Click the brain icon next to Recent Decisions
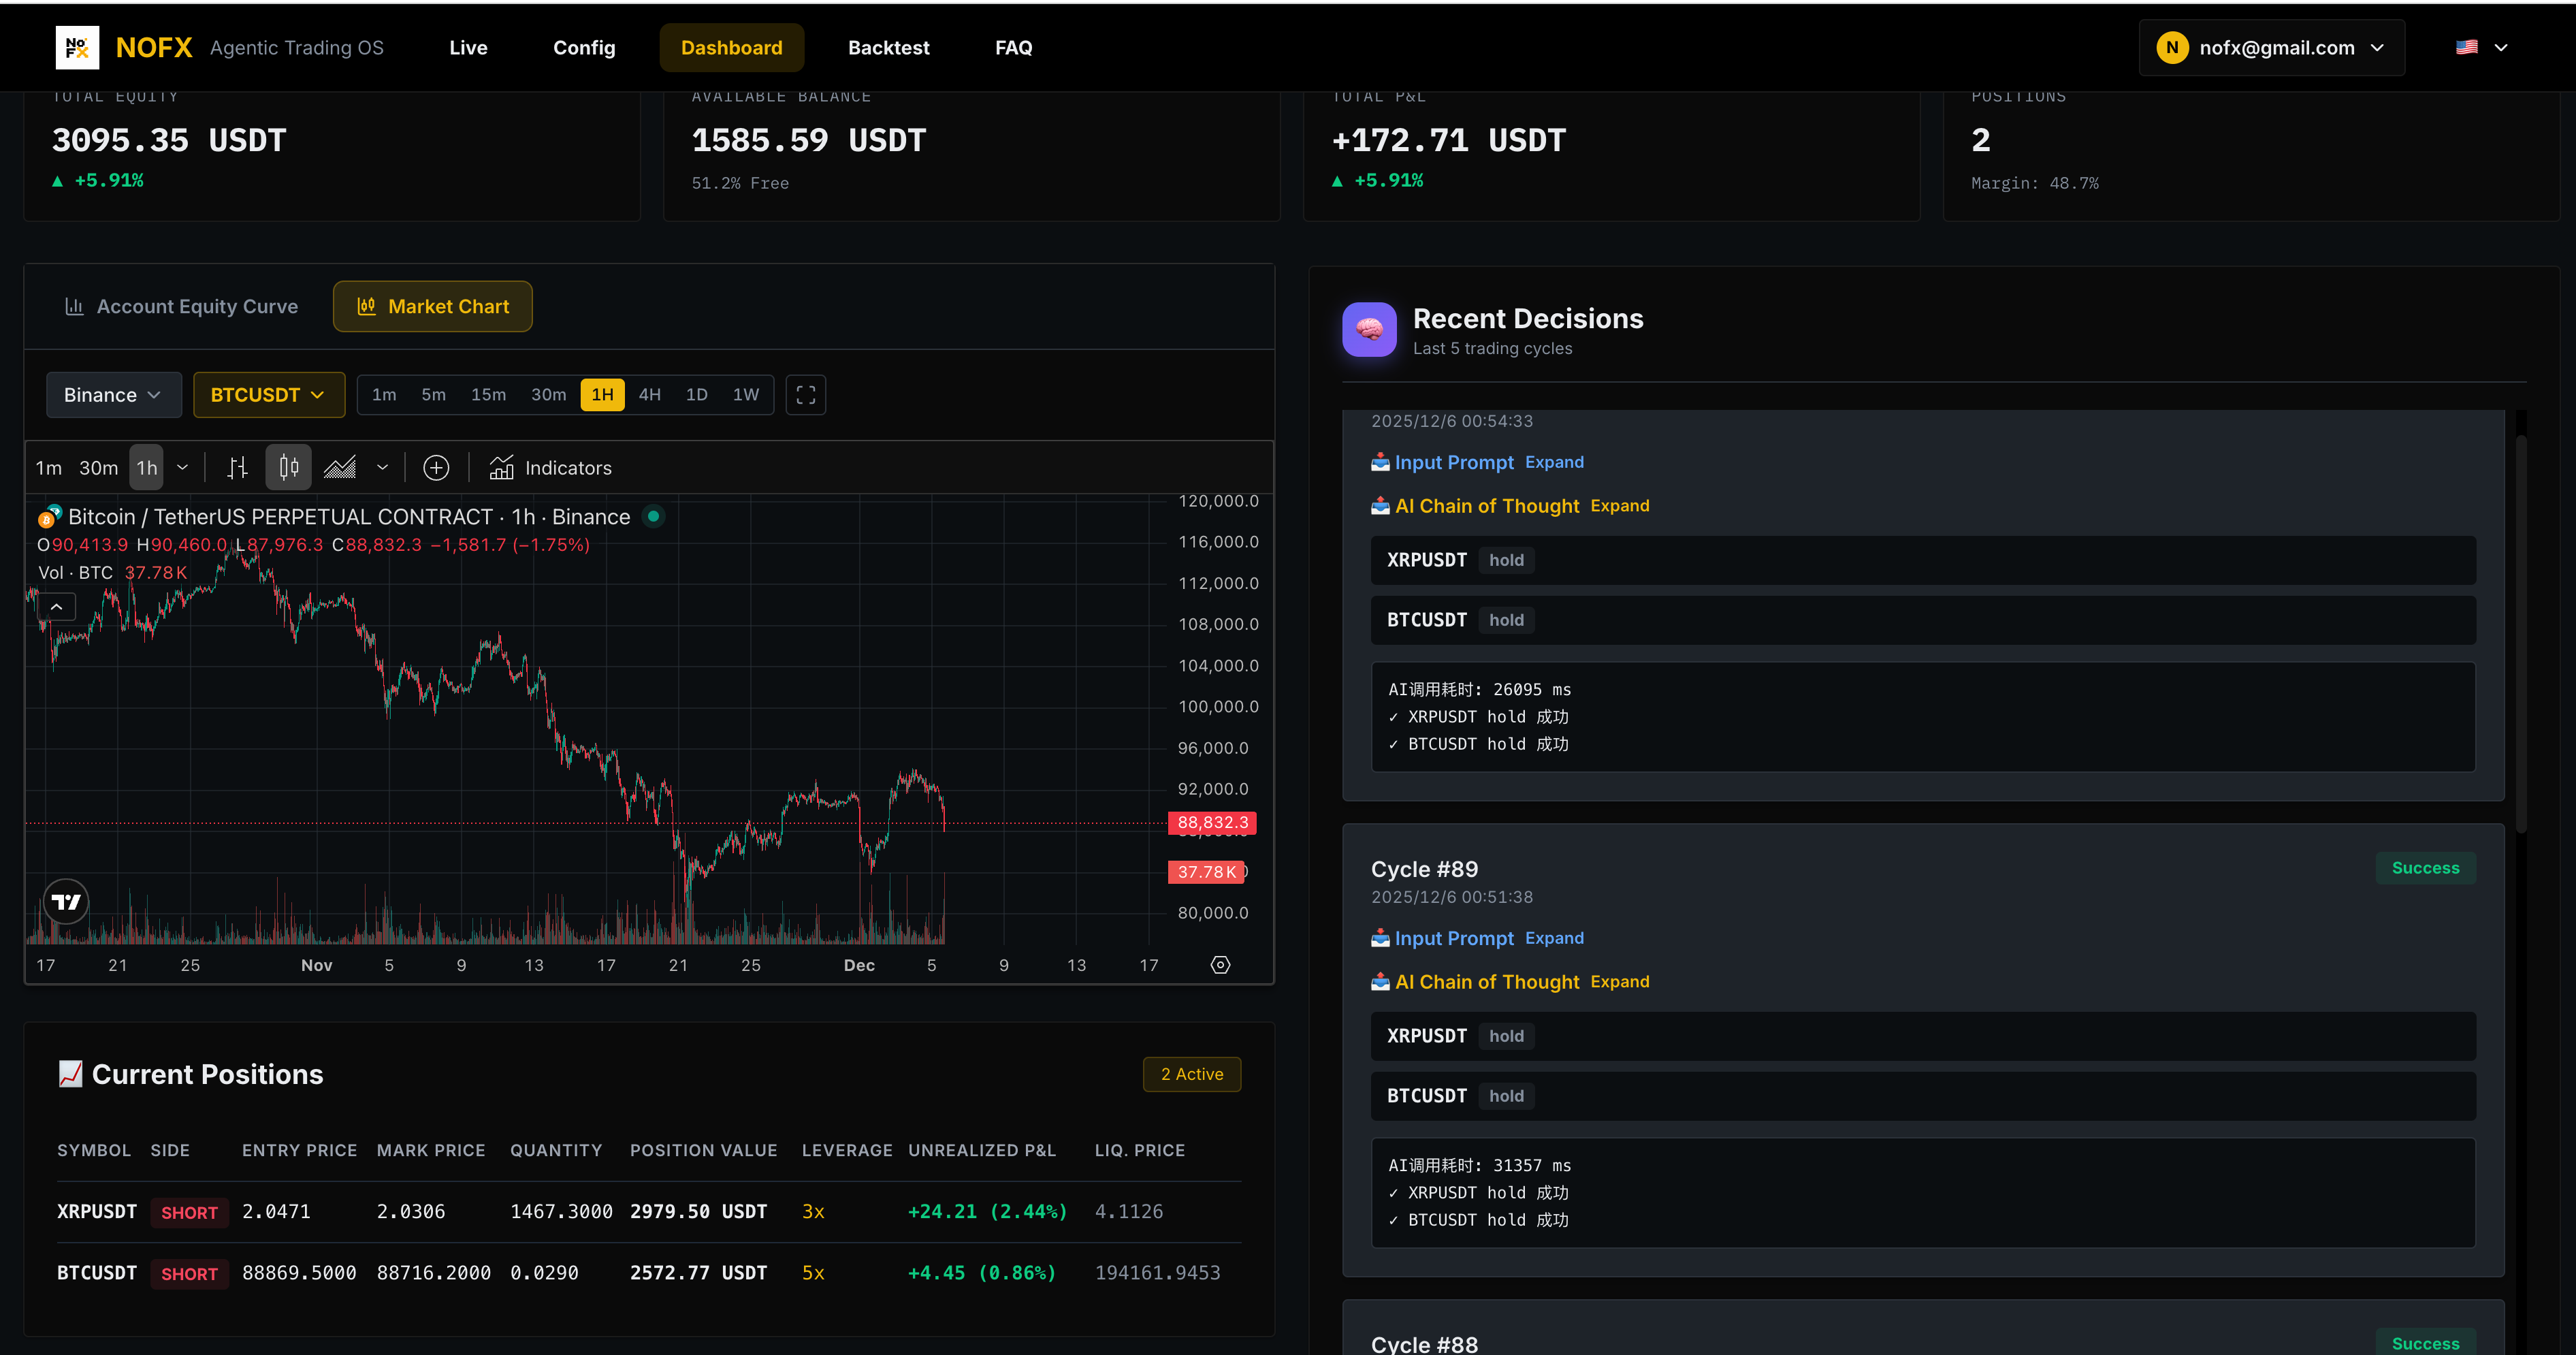Viewport: 2576px width, 1355px height. (1369, 329)
